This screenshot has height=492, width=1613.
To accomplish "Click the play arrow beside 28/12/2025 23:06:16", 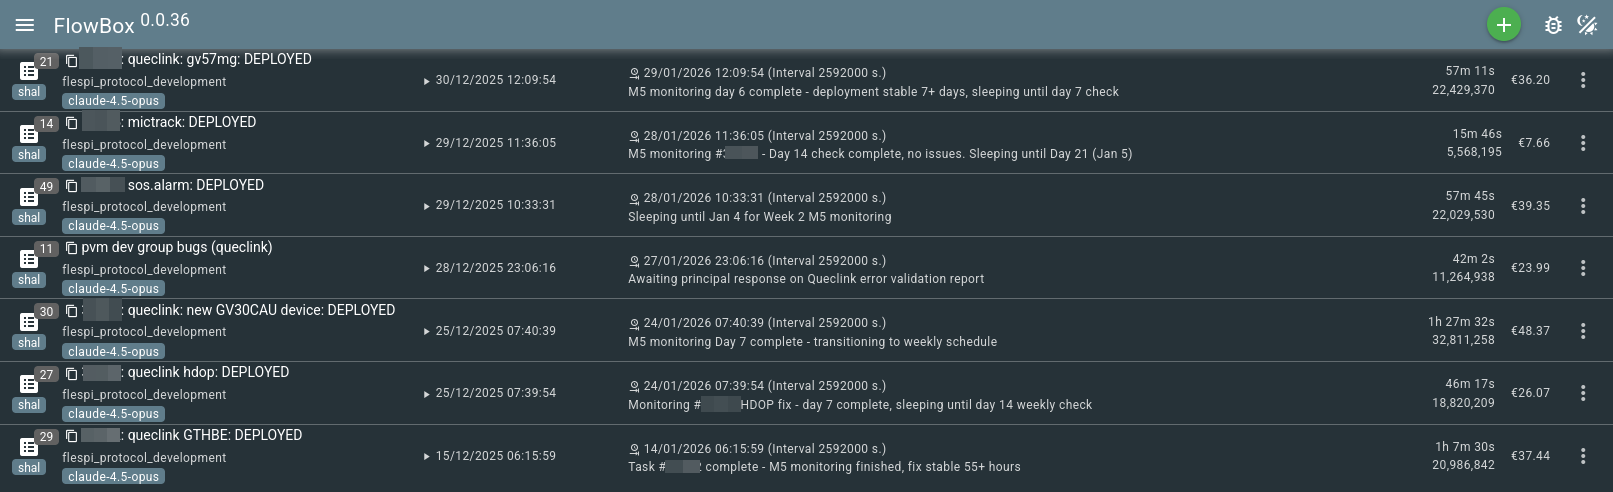I will coord(427,269).
